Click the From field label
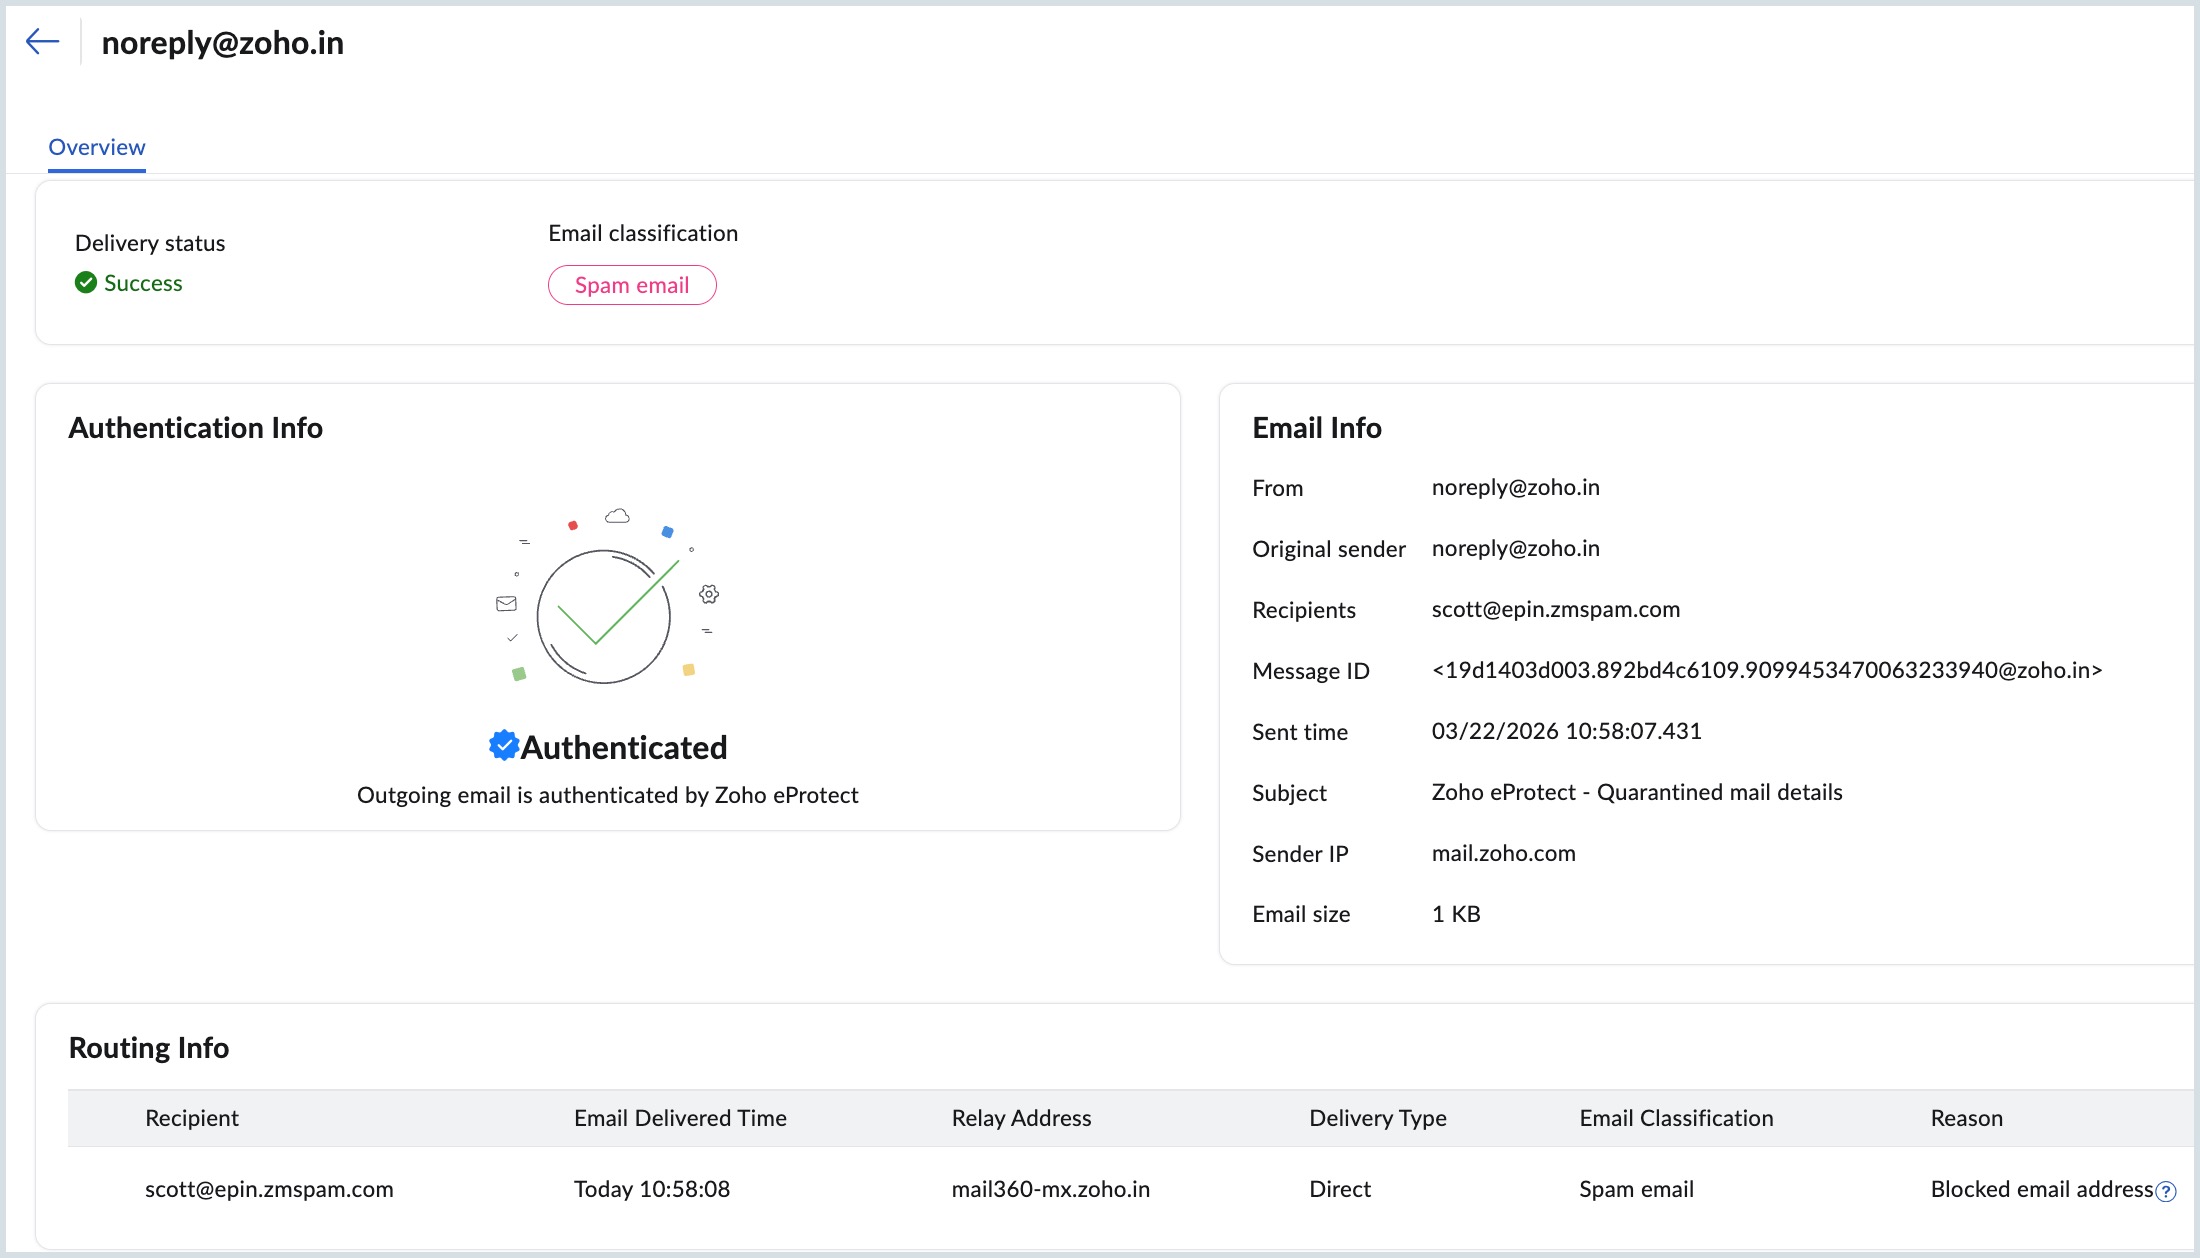This screenshot has width=2200, height=1258. (x=1278, y=488)
